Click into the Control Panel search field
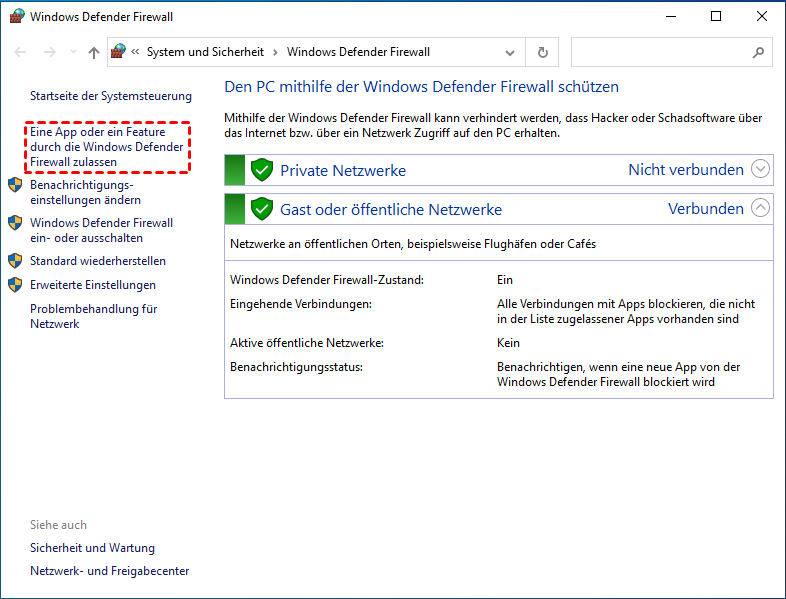The height and width of the screenshot is (599, 786). [658, 52]
